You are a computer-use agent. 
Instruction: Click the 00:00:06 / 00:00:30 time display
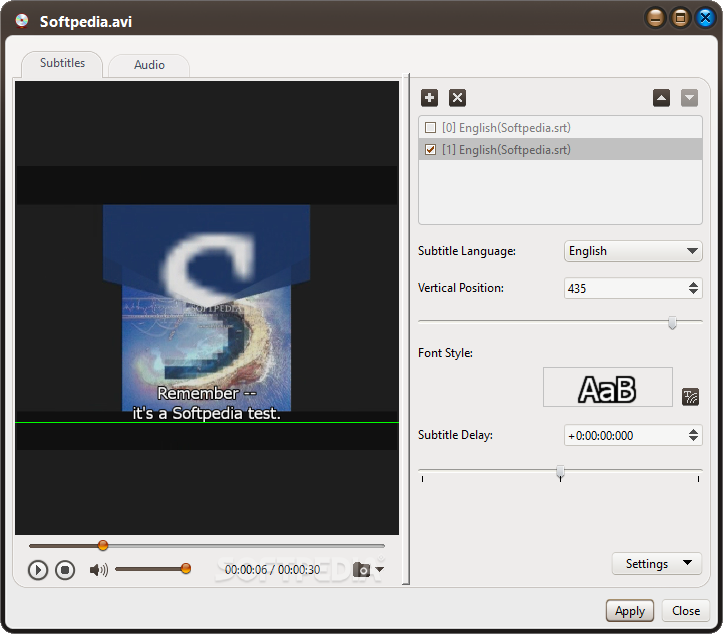[x=272, y=570]
